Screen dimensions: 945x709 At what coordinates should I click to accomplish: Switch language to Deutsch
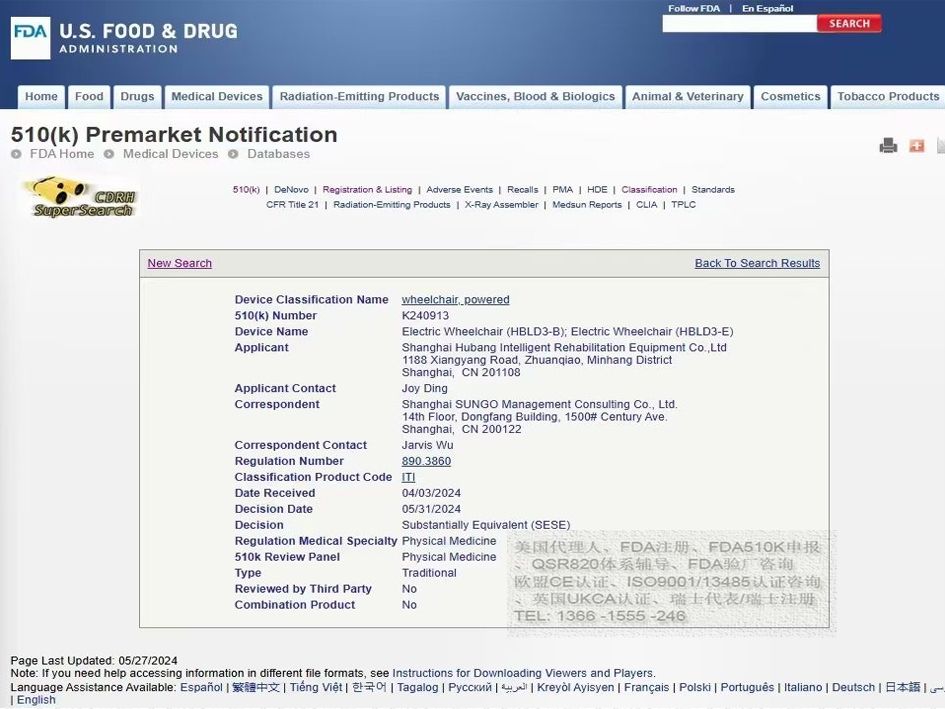coord(853,687)
